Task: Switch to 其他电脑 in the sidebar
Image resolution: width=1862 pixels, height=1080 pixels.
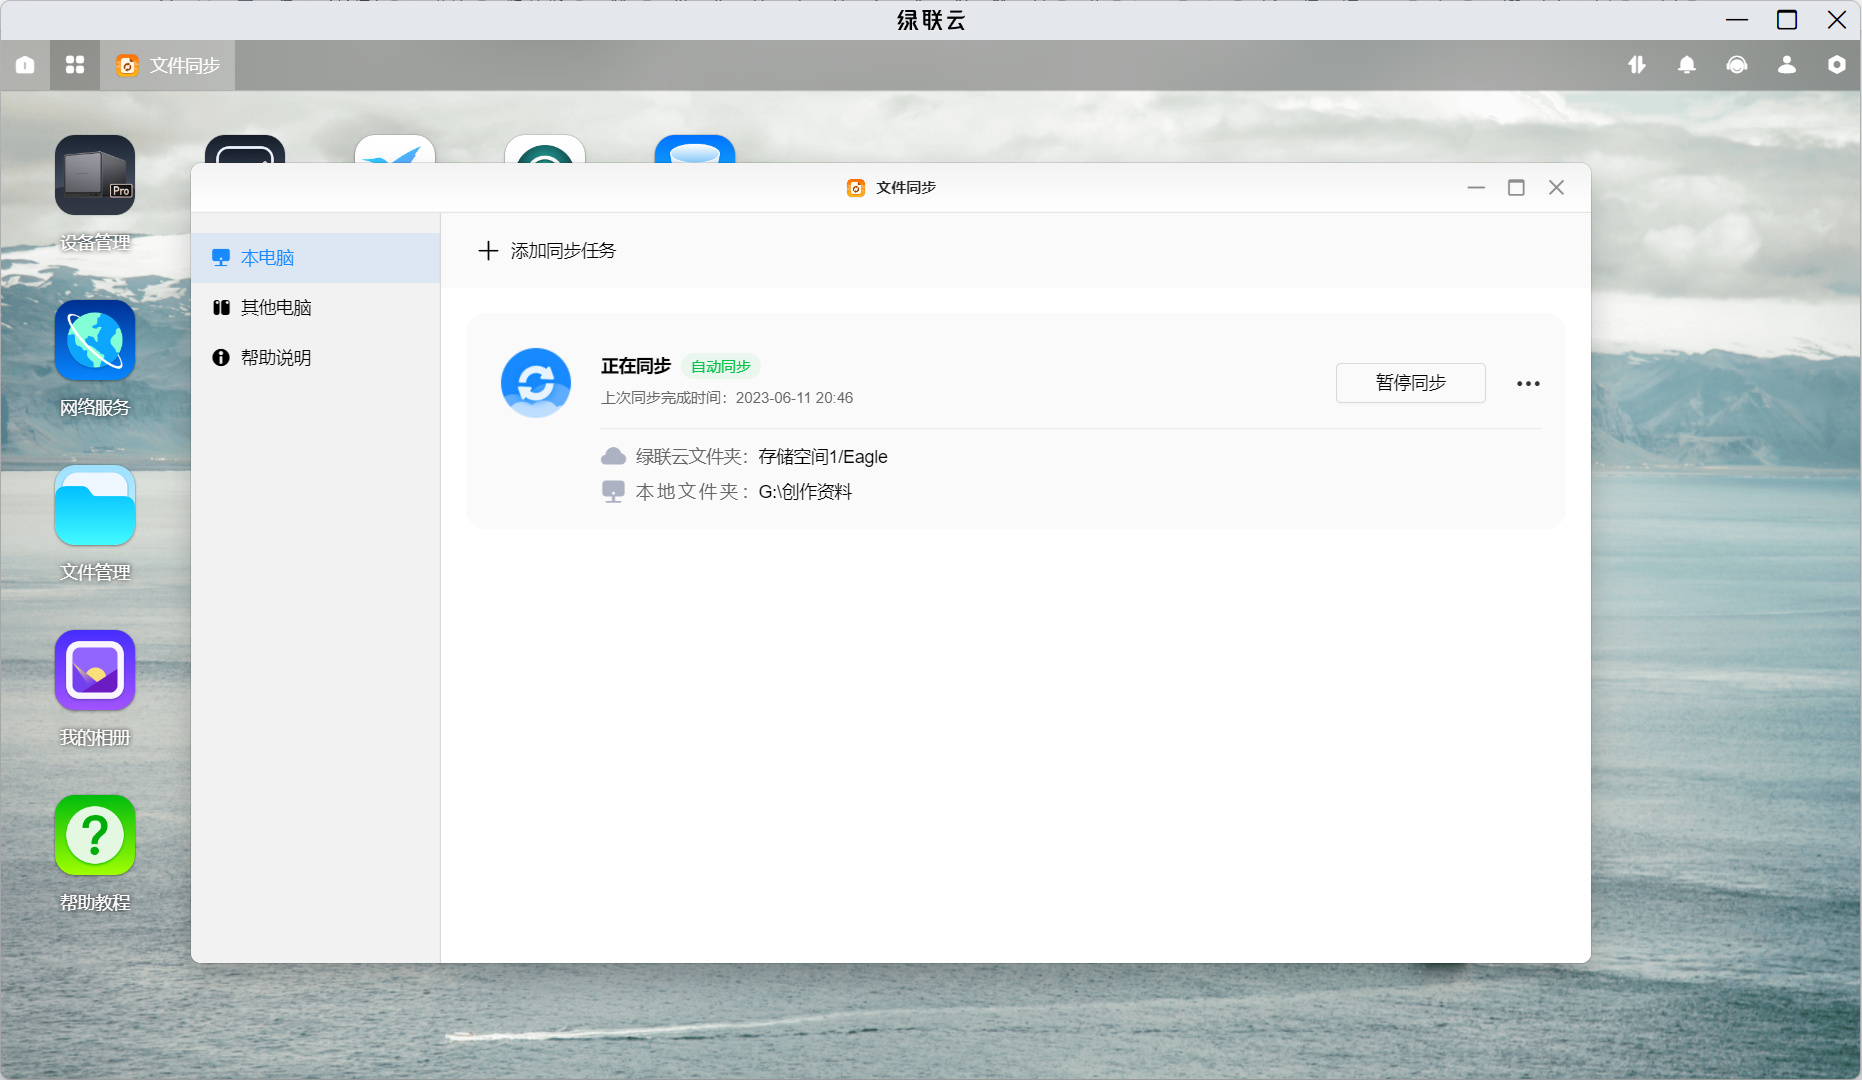Action: point(315,308)
